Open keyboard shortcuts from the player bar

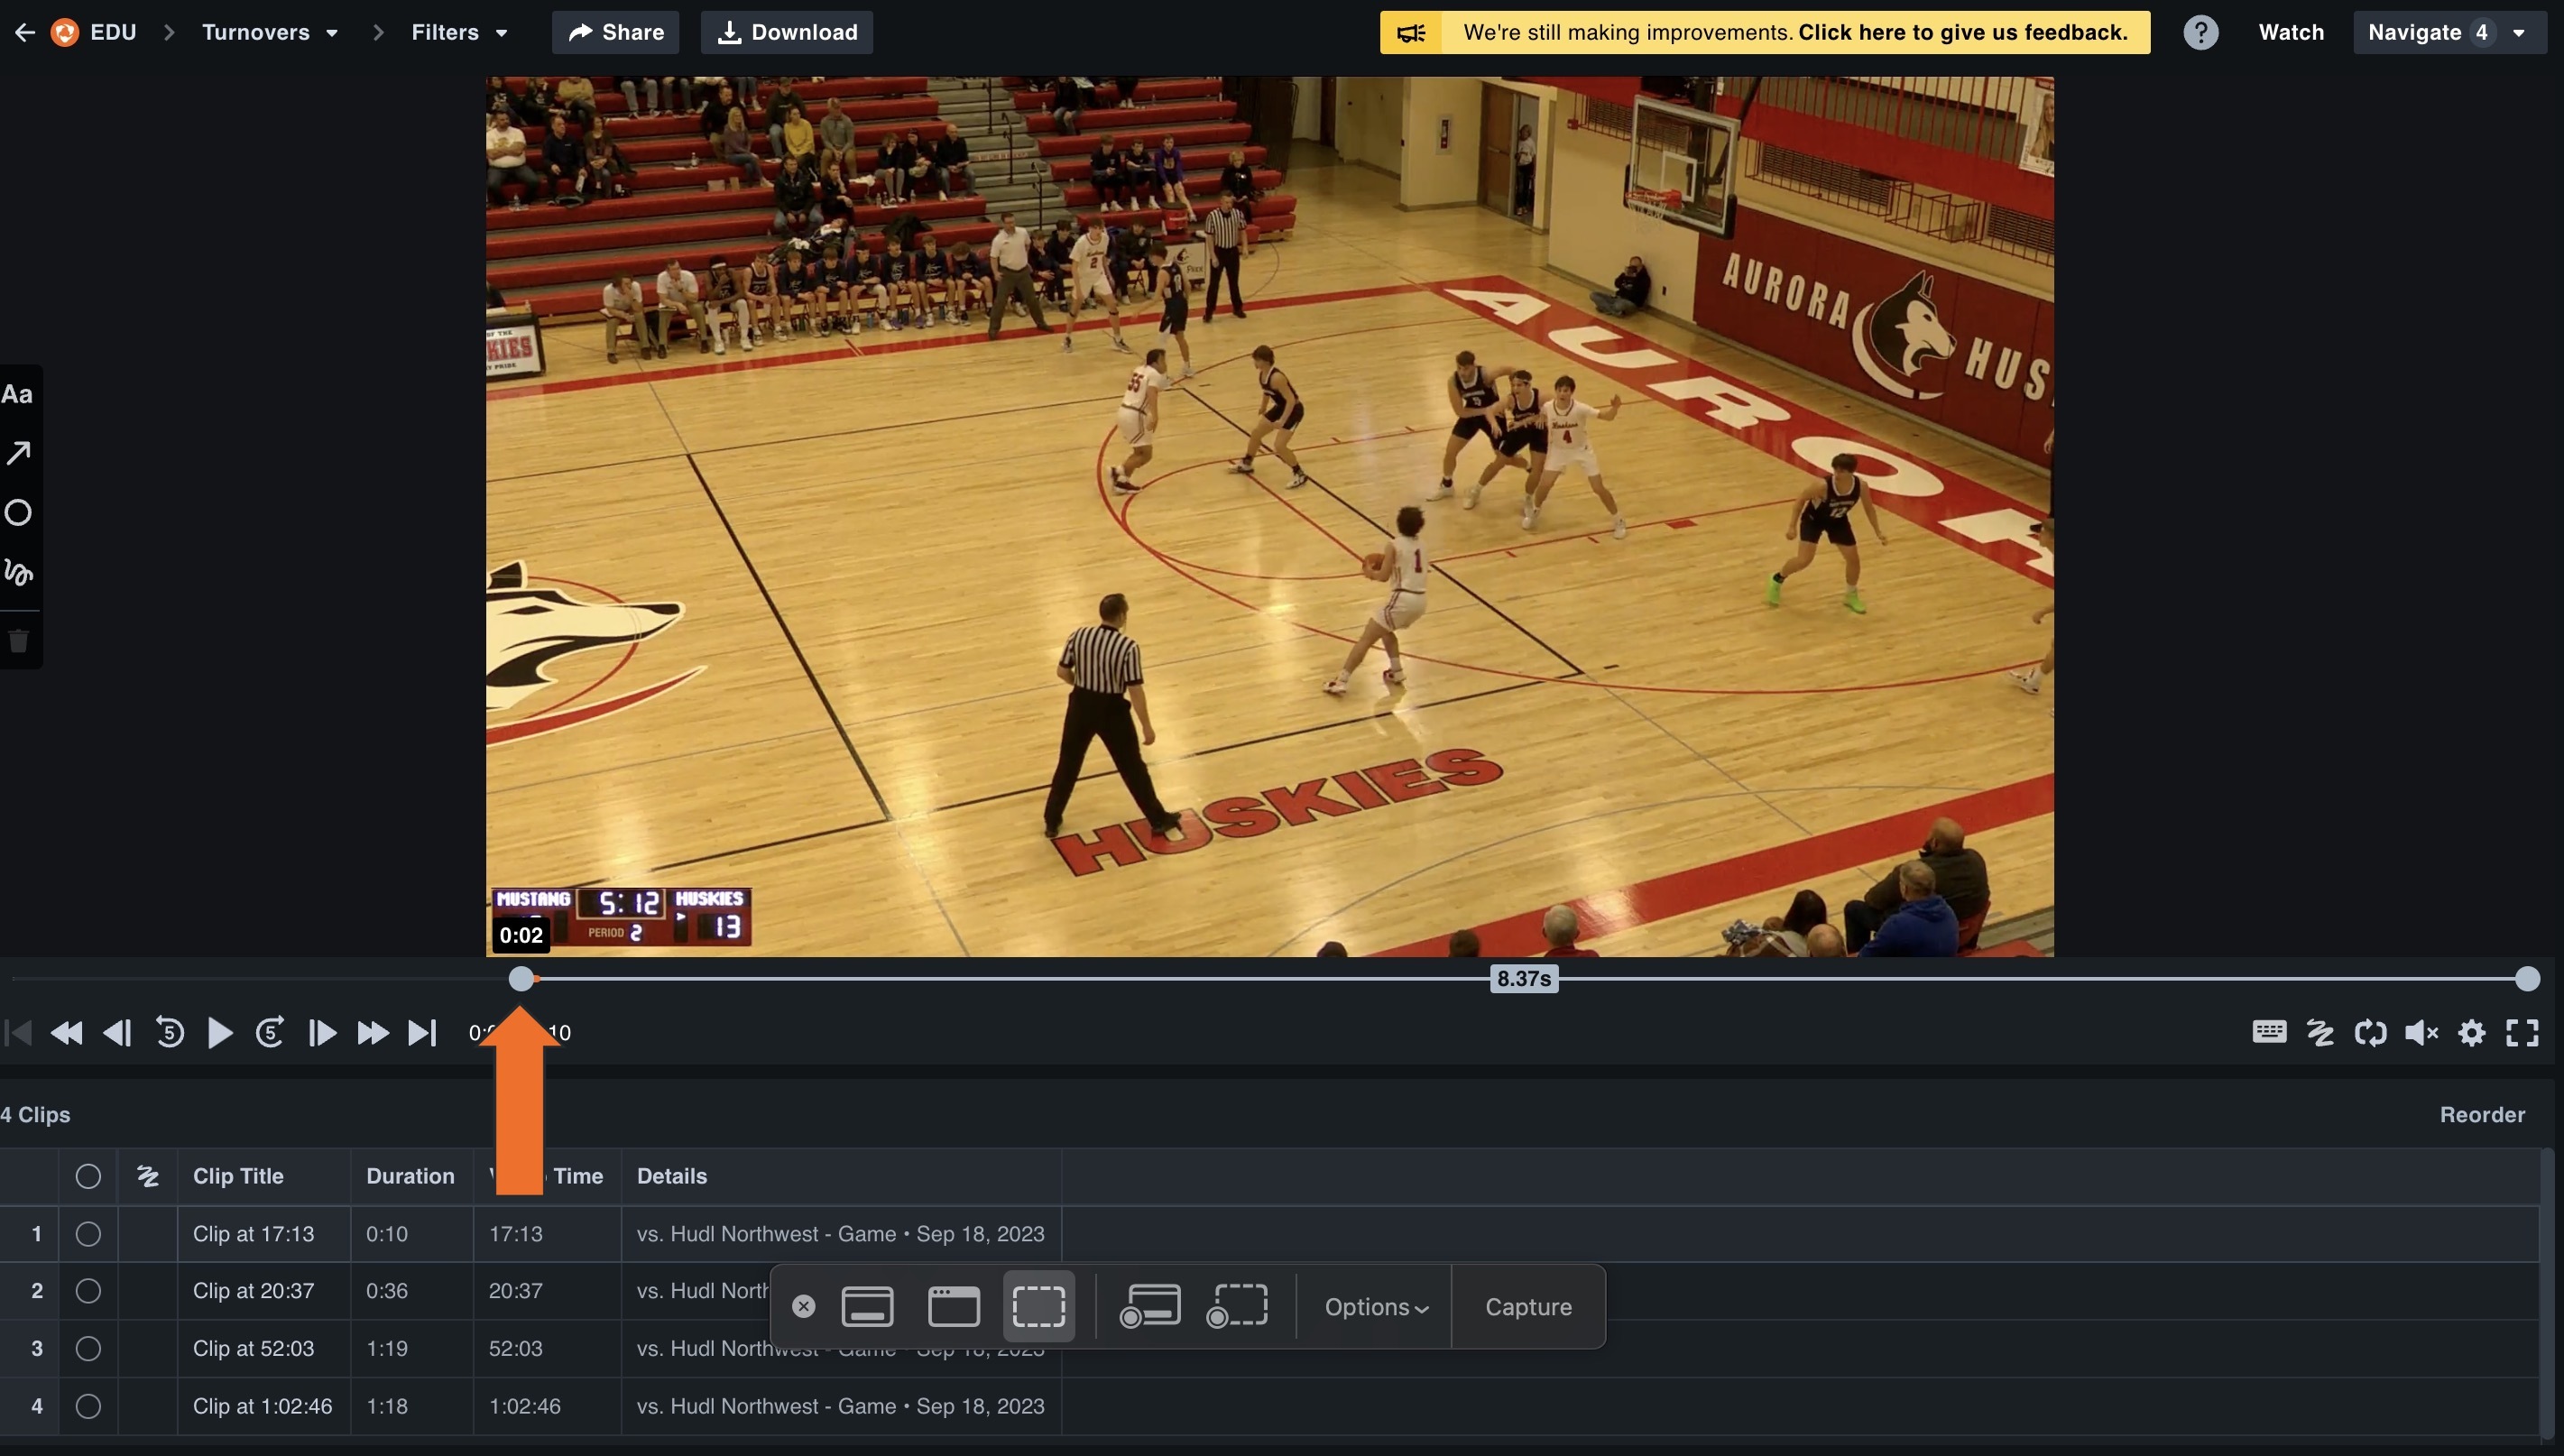tap(2269, 1032)
